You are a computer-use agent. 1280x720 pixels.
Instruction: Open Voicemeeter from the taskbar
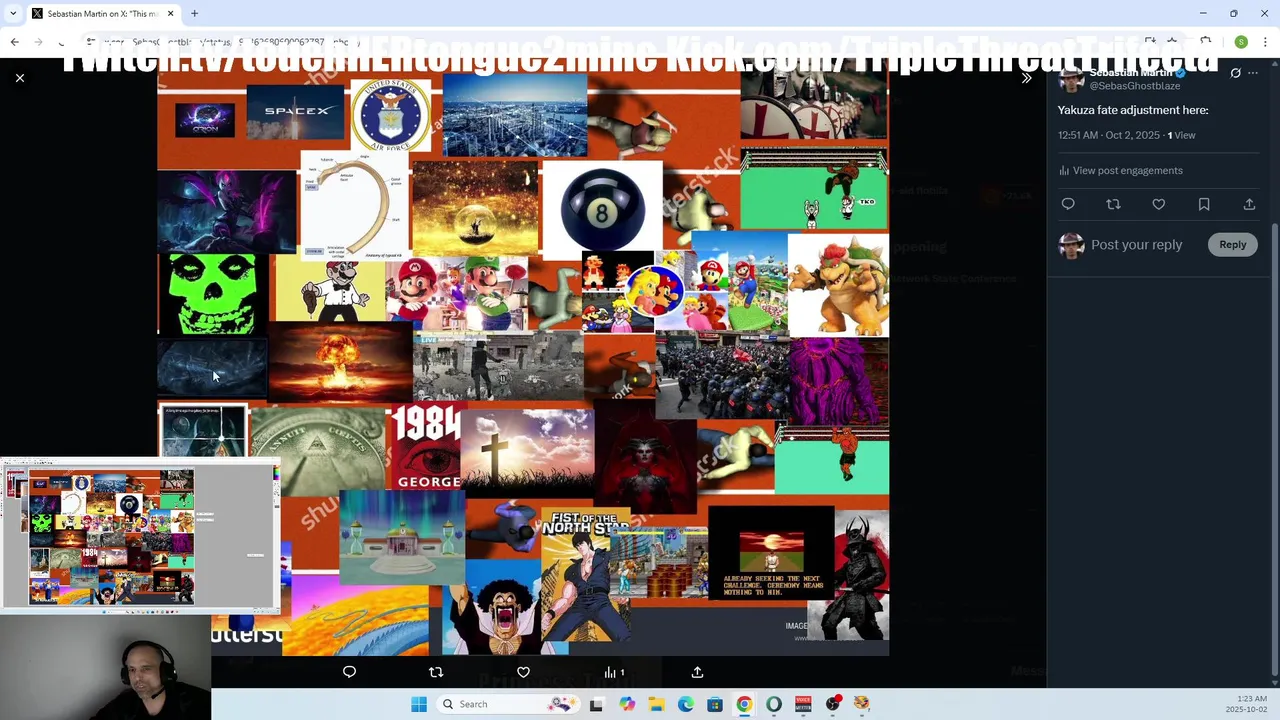803,704
